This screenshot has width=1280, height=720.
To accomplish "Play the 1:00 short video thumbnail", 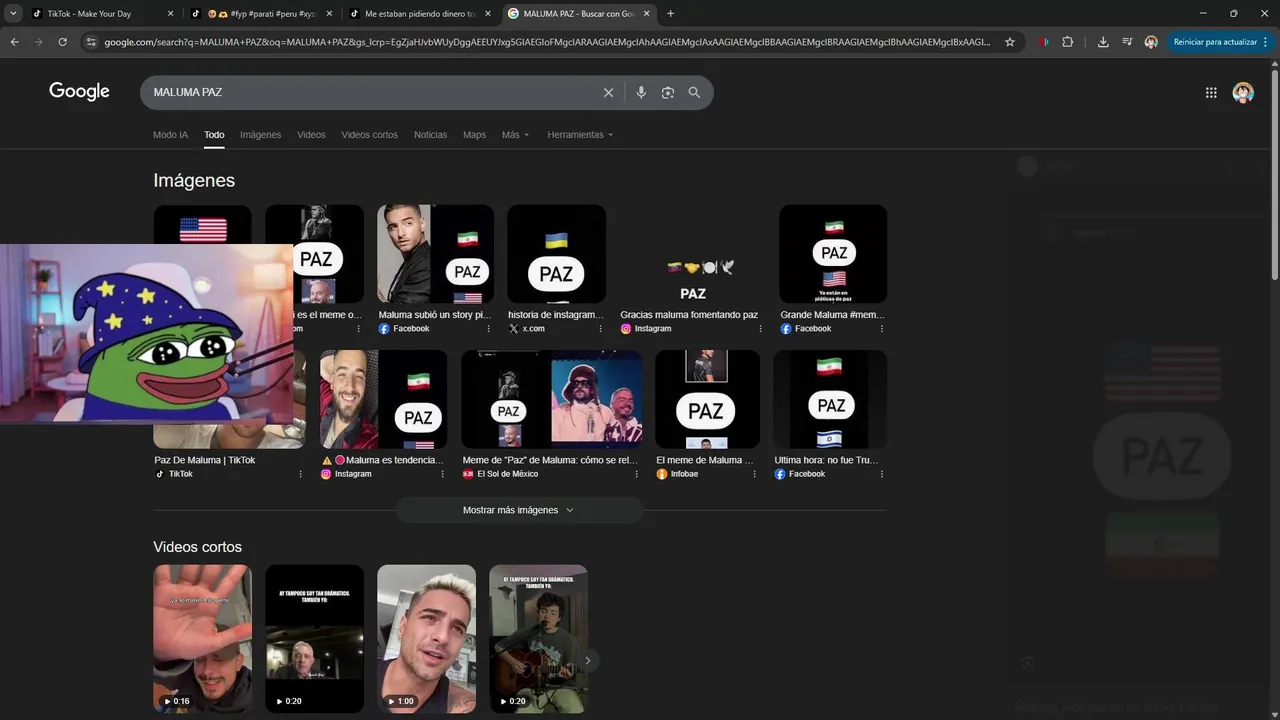I will [x=426, y=639].
